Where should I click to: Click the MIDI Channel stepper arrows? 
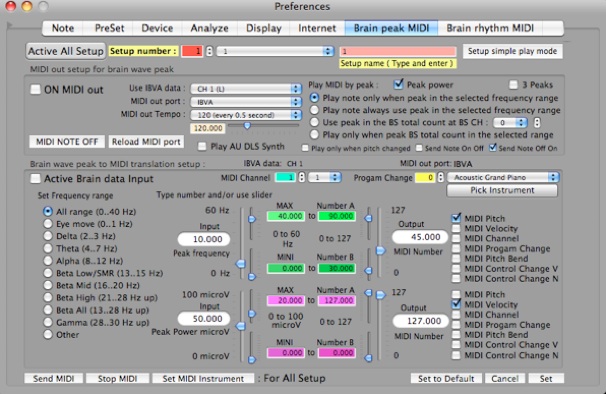click(x=301, y=177)
